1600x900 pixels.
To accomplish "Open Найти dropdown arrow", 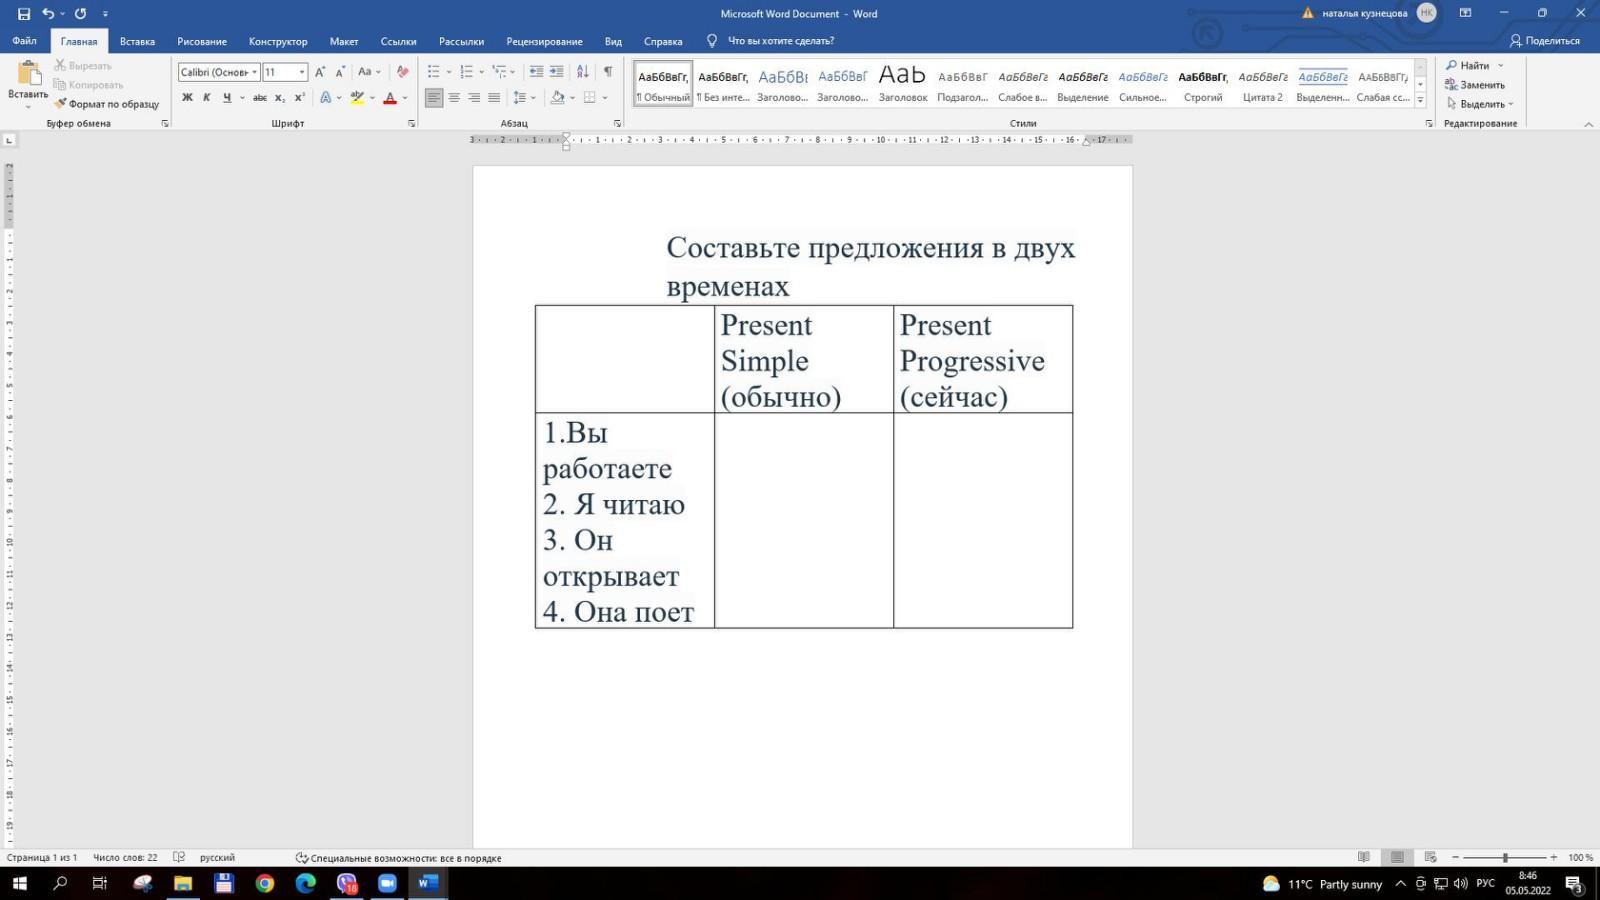I will click(1500, 66).
